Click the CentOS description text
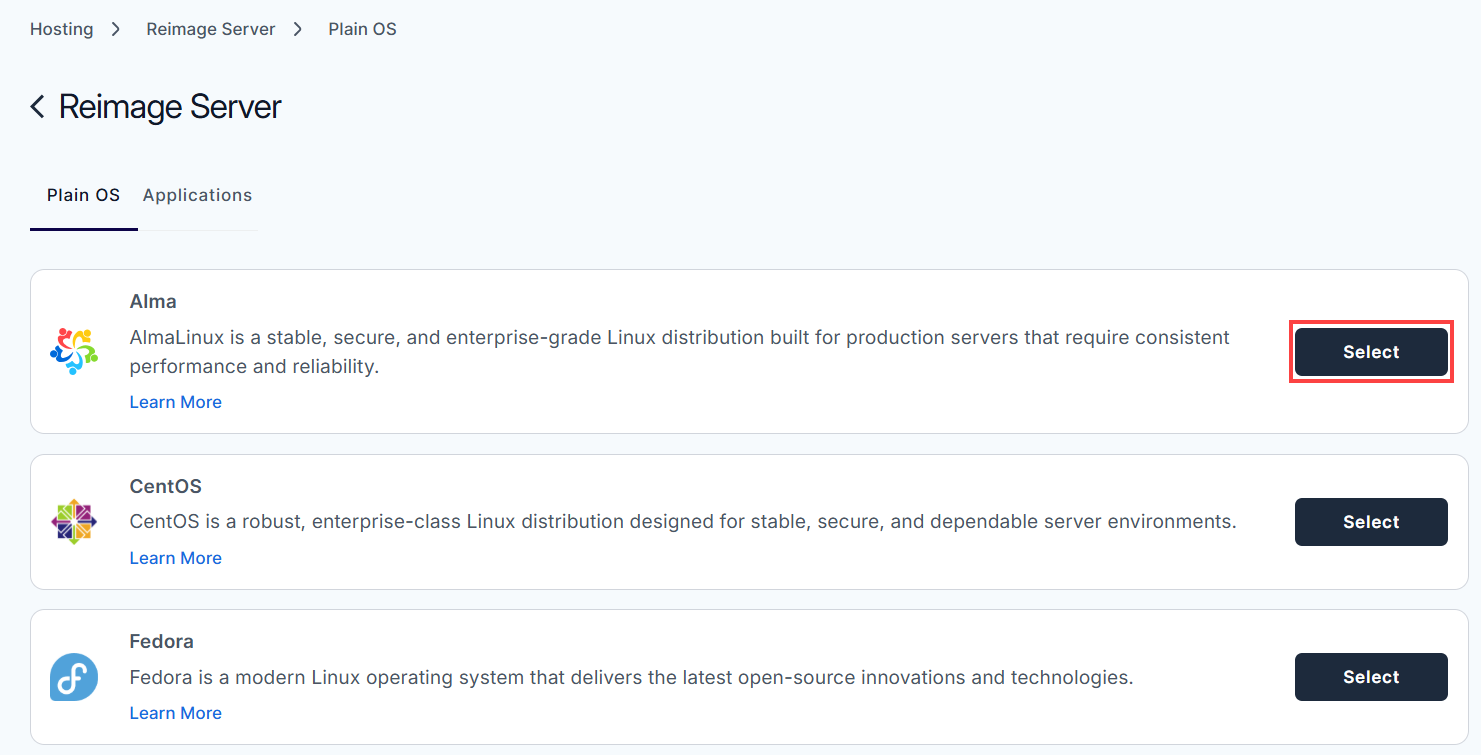 click(x=683, y=522)
